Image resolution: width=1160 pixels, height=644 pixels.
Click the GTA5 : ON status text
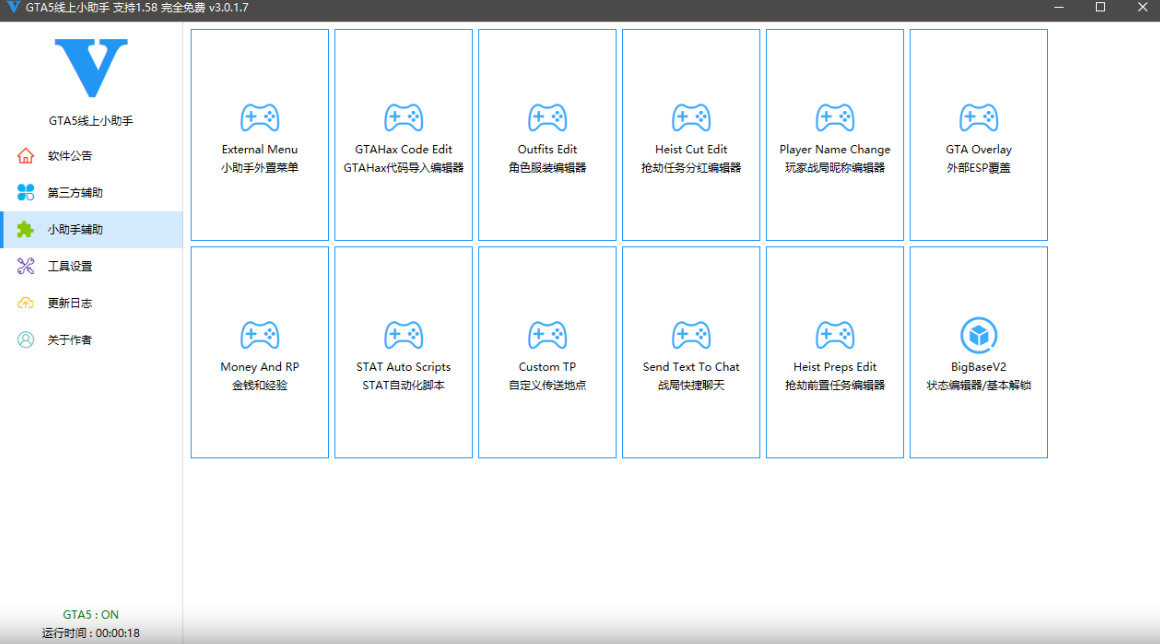[x=91, y=615]
